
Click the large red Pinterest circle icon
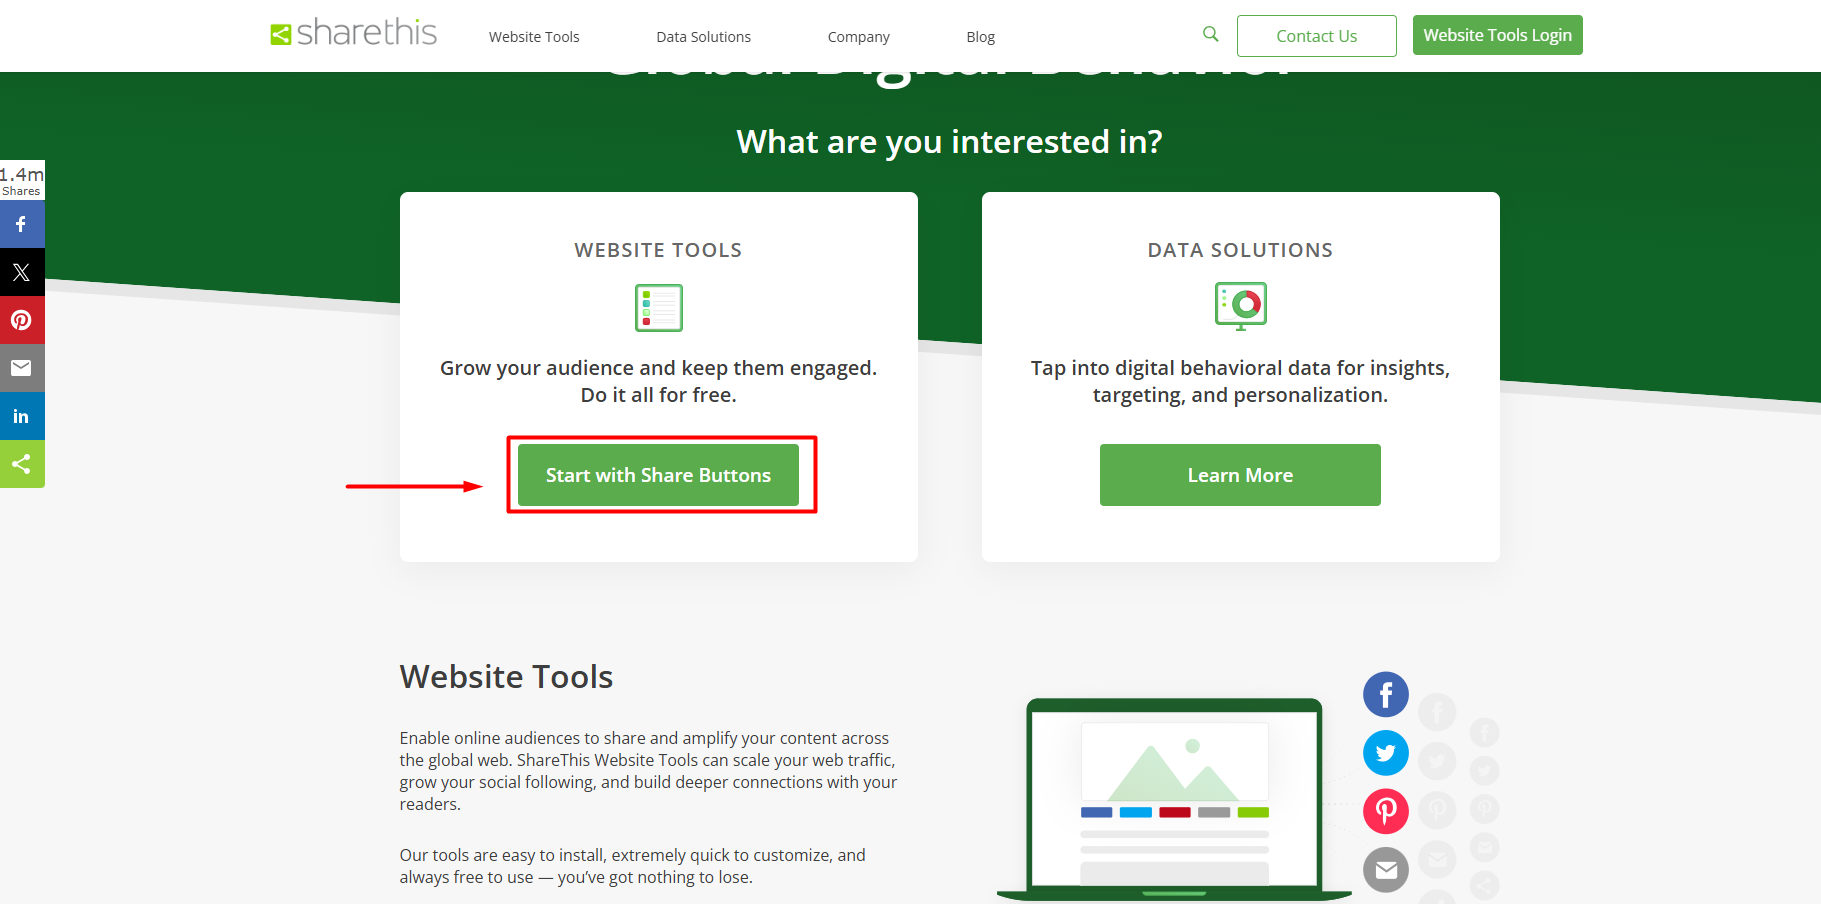pos(1386,811)
